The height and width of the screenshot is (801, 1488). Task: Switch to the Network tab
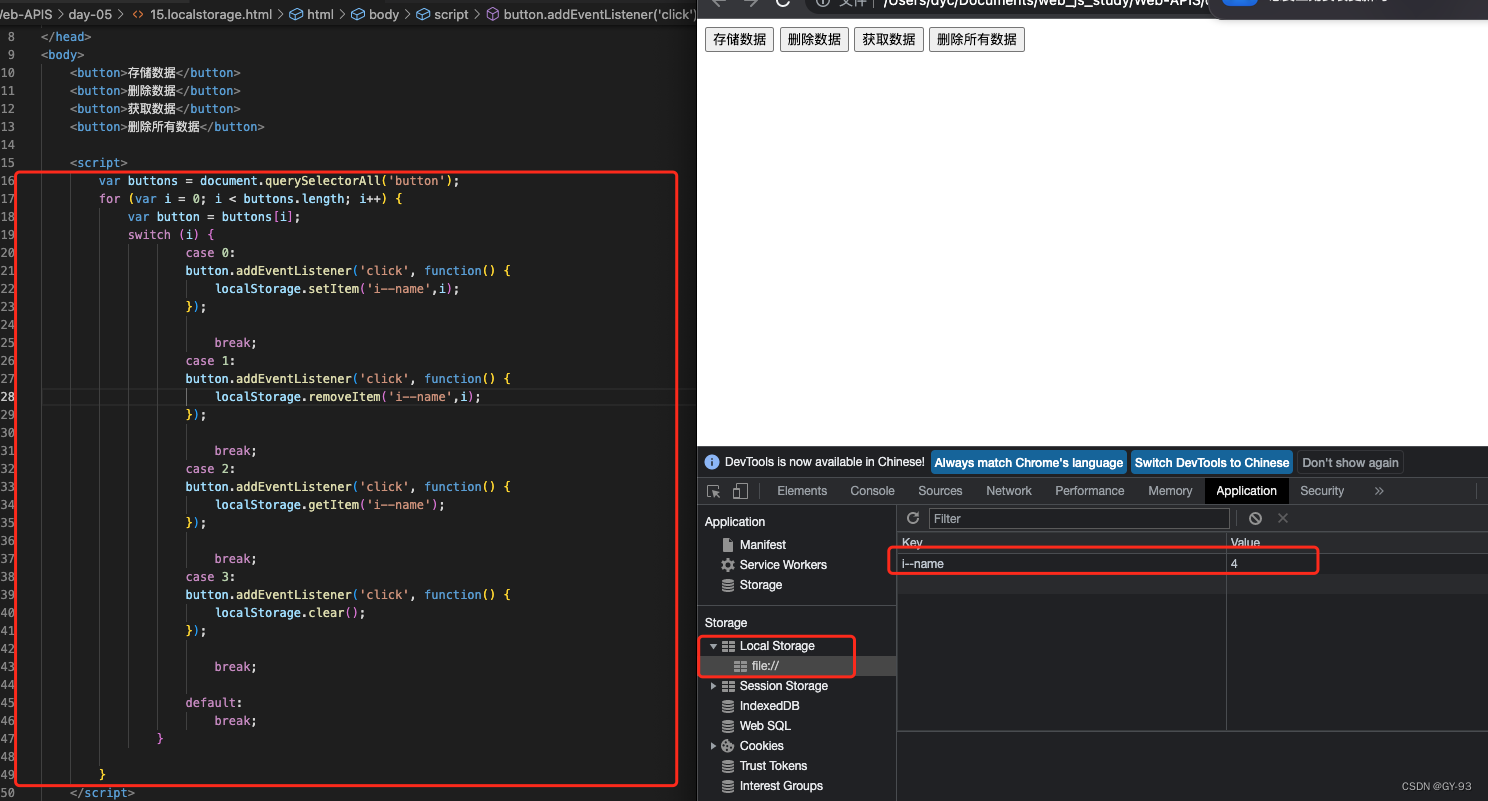tap(1009, 491)
